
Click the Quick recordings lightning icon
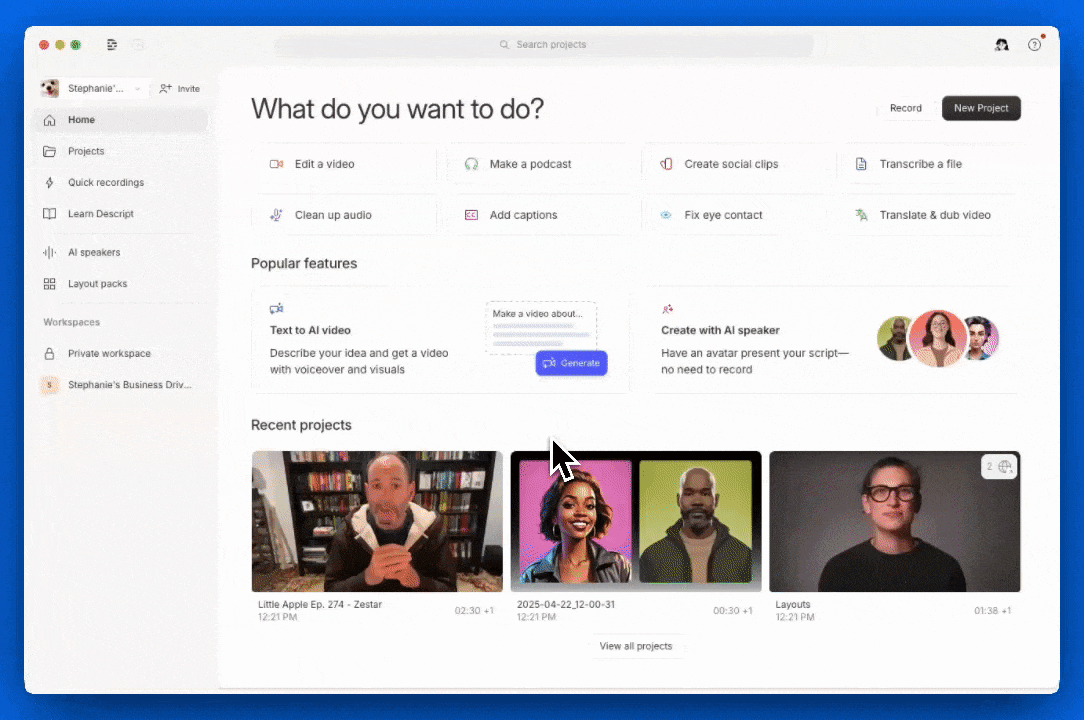pyautogui.click(x=50, y=183)
